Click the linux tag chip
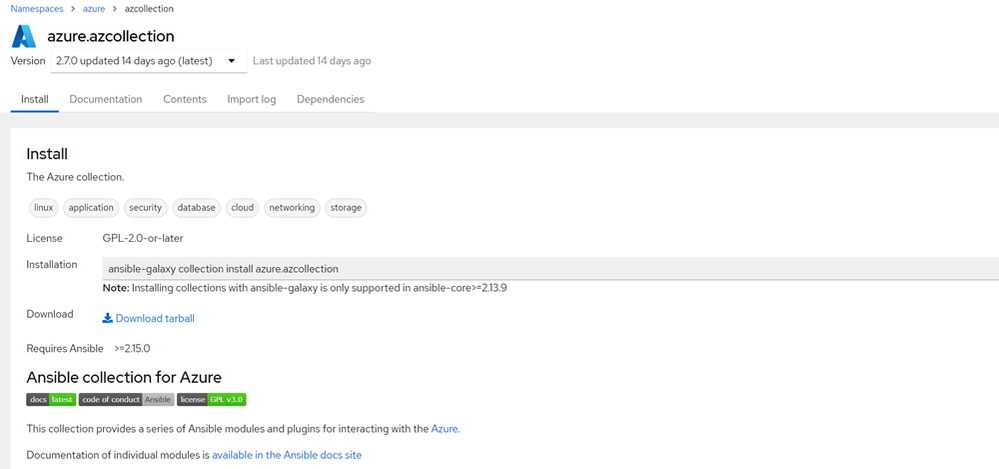 tap(44, 208)
